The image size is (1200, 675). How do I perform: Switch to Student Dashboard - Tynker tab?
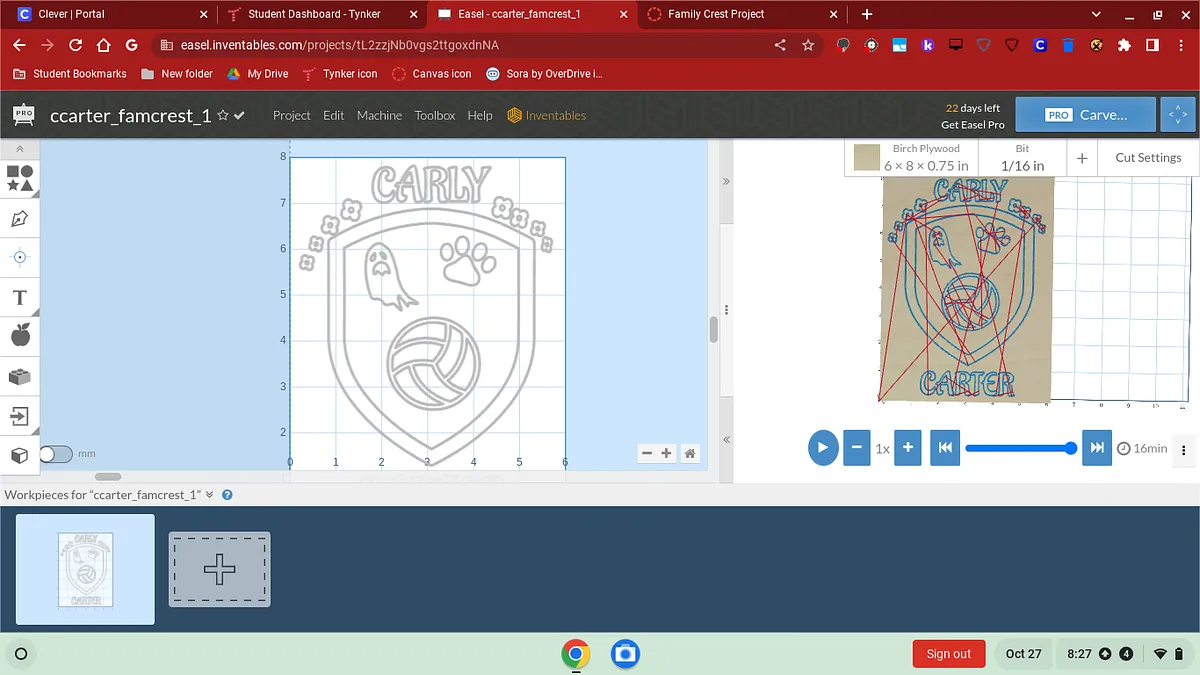(x=314, y=15)
